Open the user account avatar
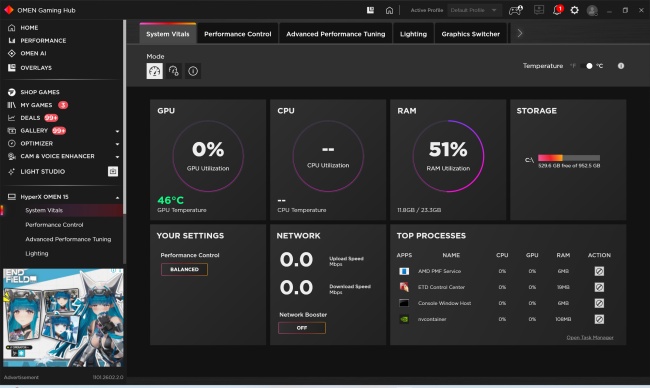This screenshot has height=388, width=650. [x=592, y=10]
